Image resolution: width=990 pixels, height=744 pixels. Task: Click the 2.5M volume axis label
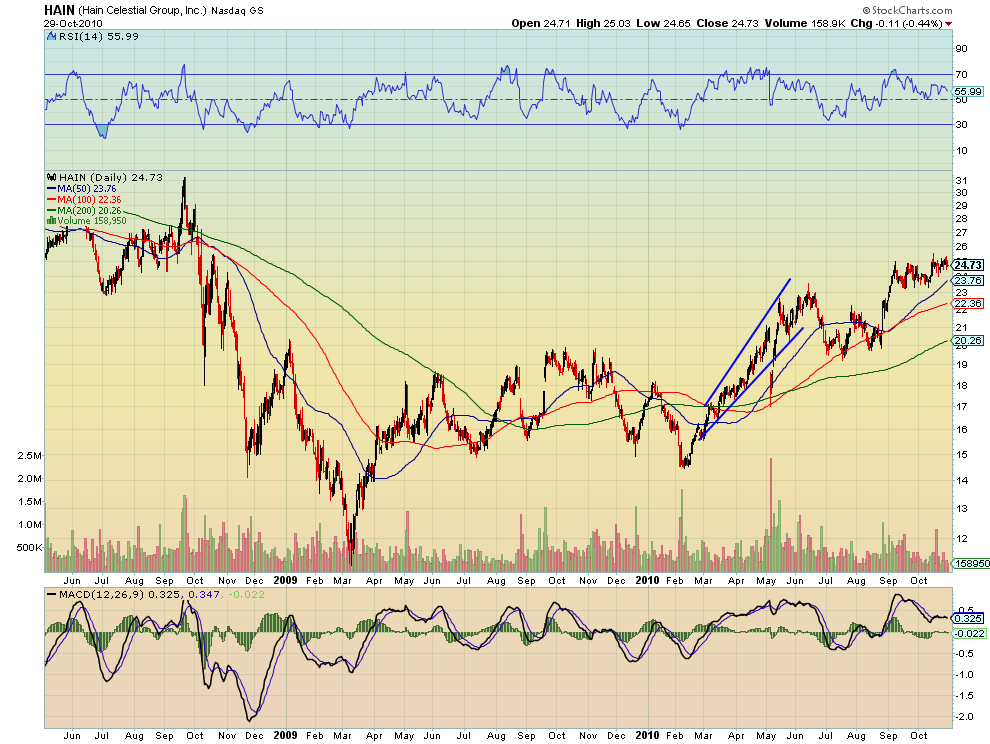[30, 456]
